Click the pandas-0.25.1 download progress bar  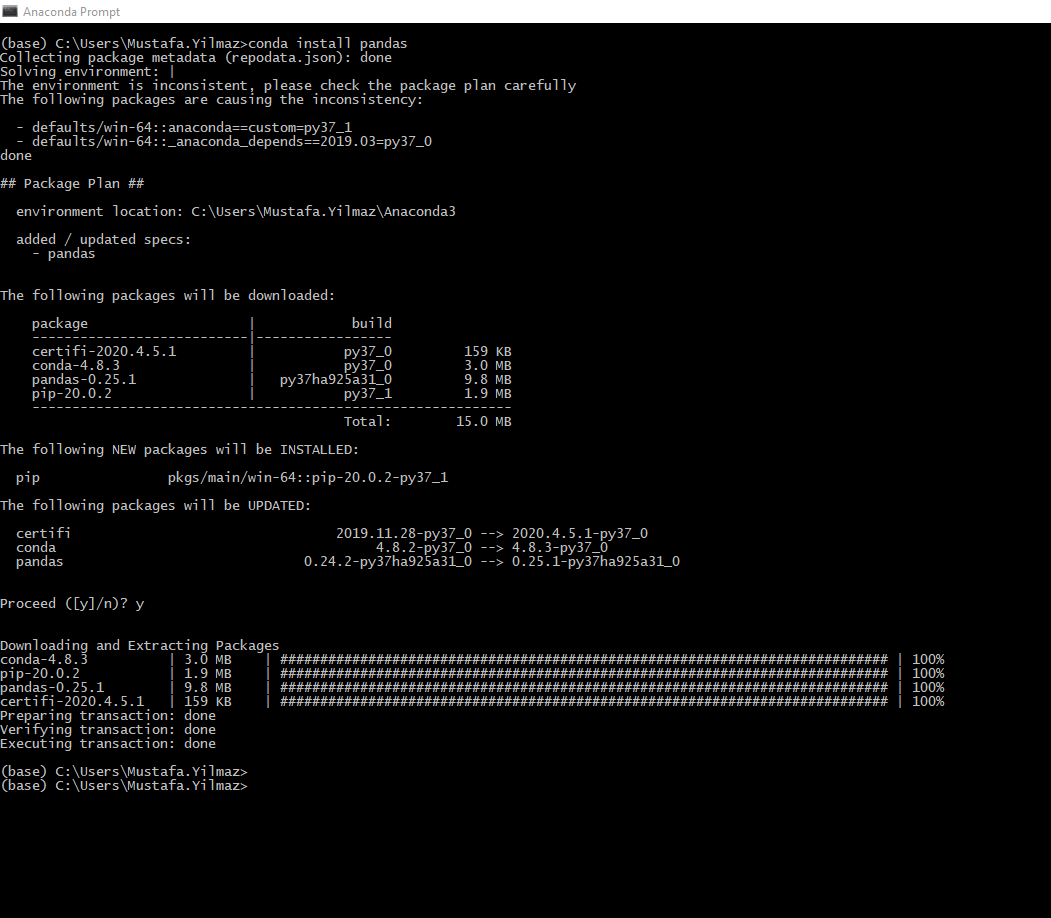584,687
